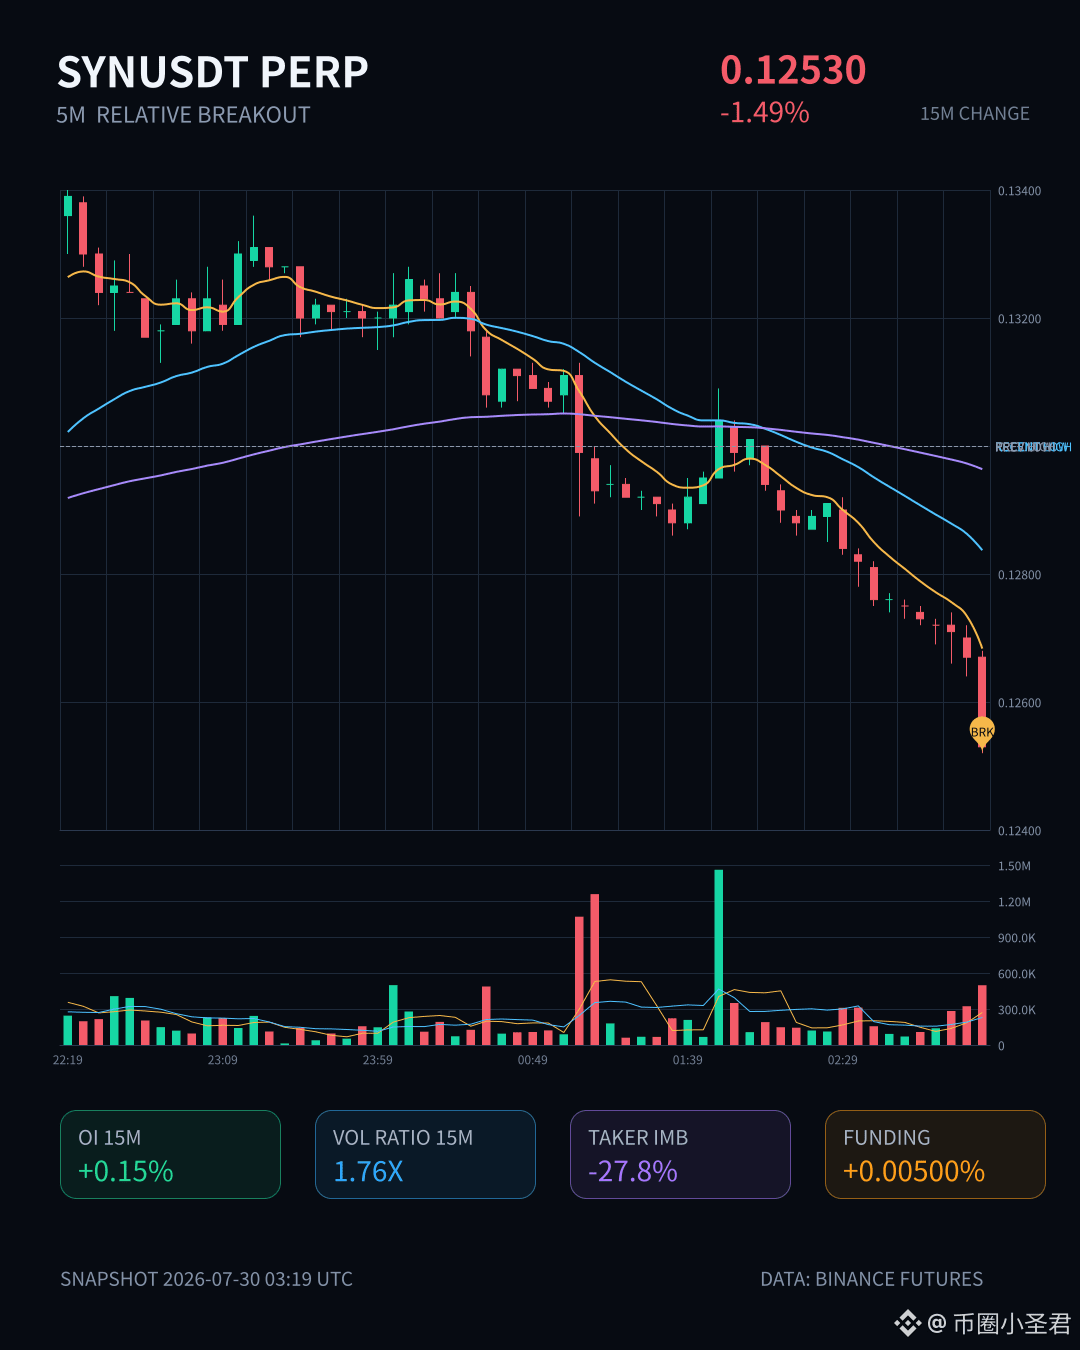
Task: Click the 600.0K volume axis label
Action: point(1017,974)
